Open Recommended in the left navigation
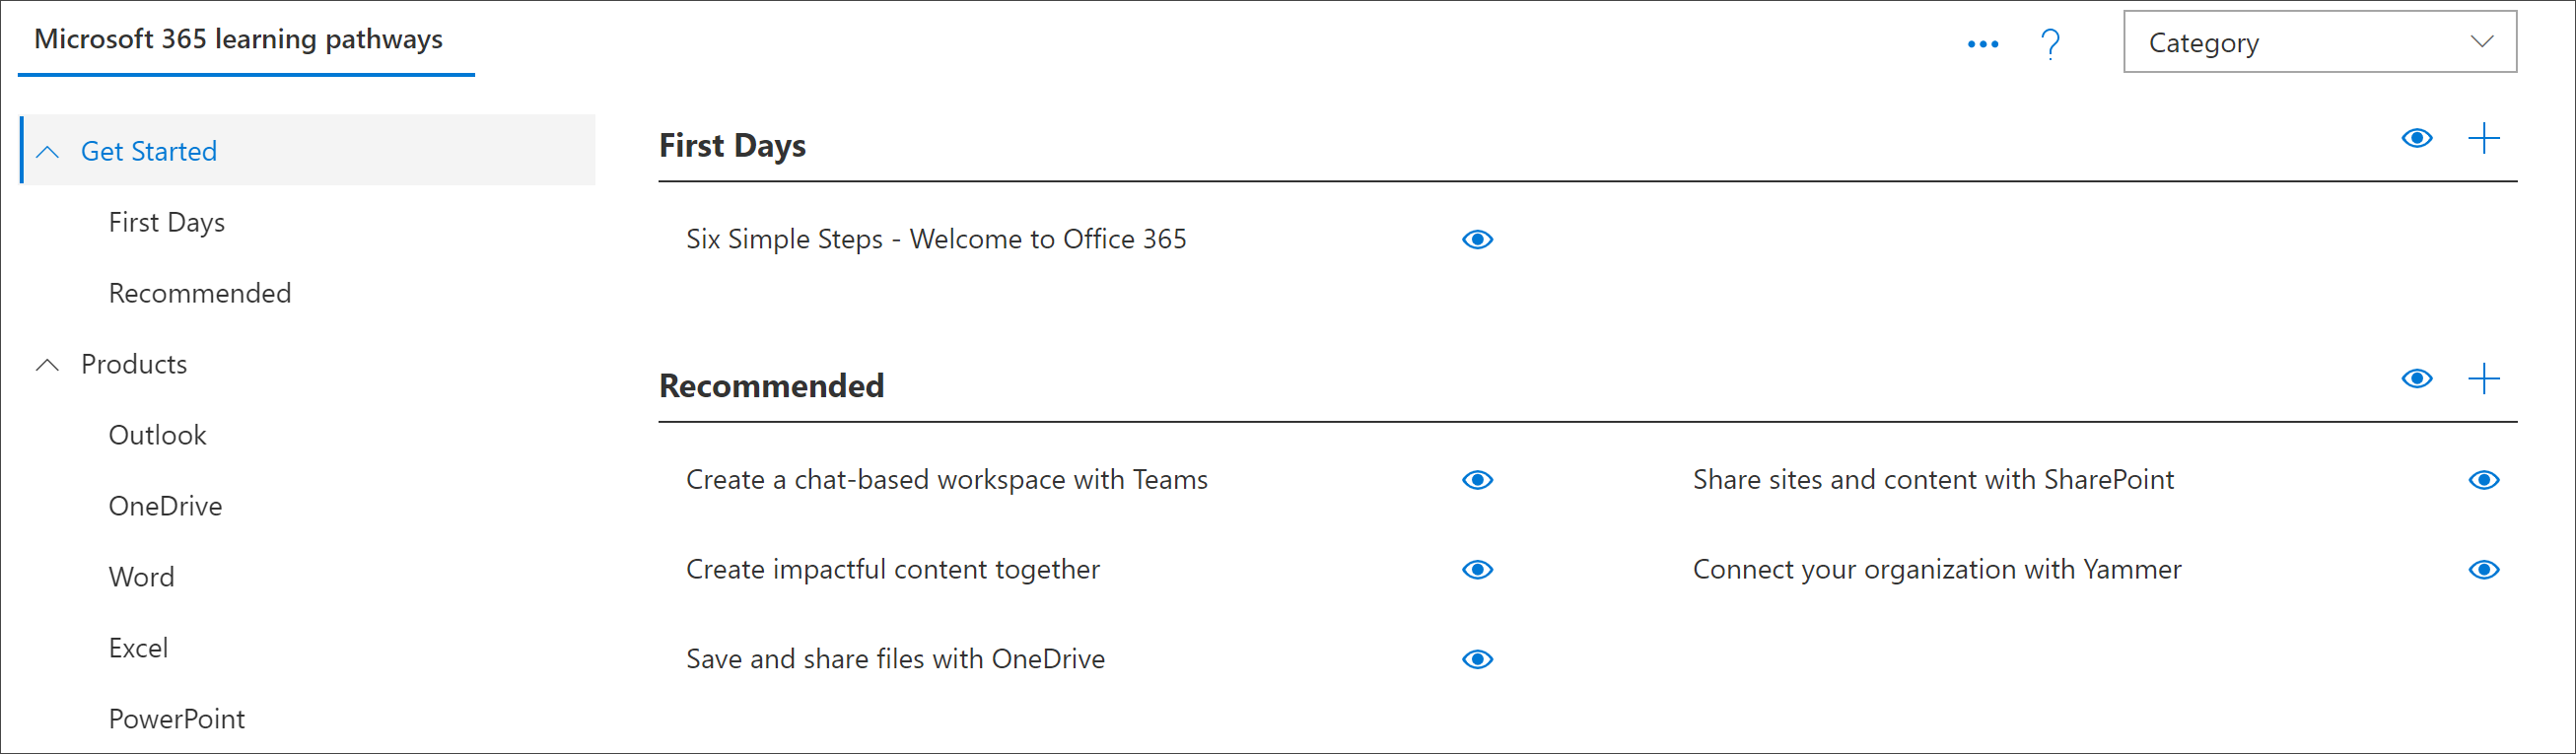The height and width of the screenshot is (754, 2576). point(199,292)
